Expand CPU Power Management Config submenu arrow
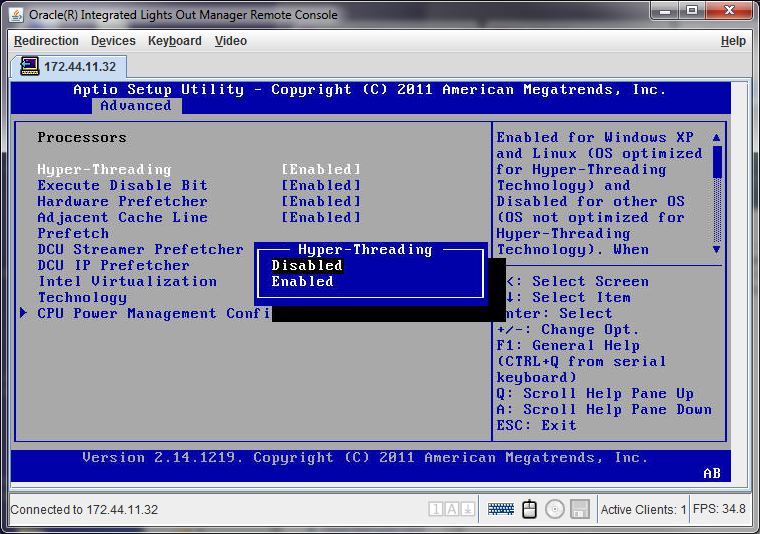The image size is (760, 534). [23, 313]
